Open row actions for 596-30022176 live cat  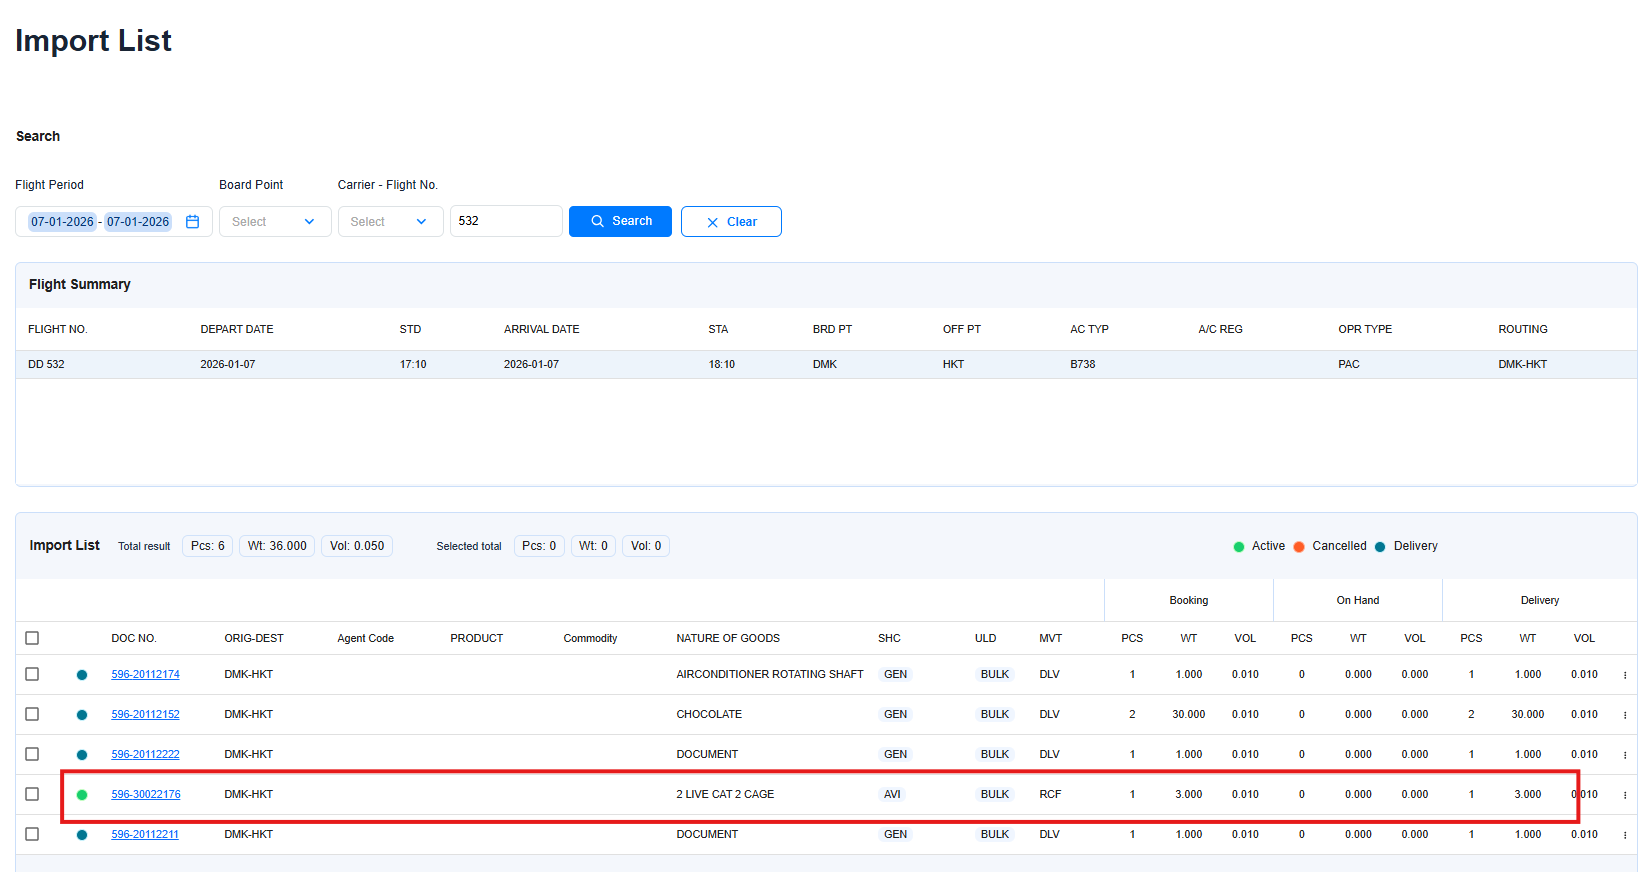[1624, 795]
